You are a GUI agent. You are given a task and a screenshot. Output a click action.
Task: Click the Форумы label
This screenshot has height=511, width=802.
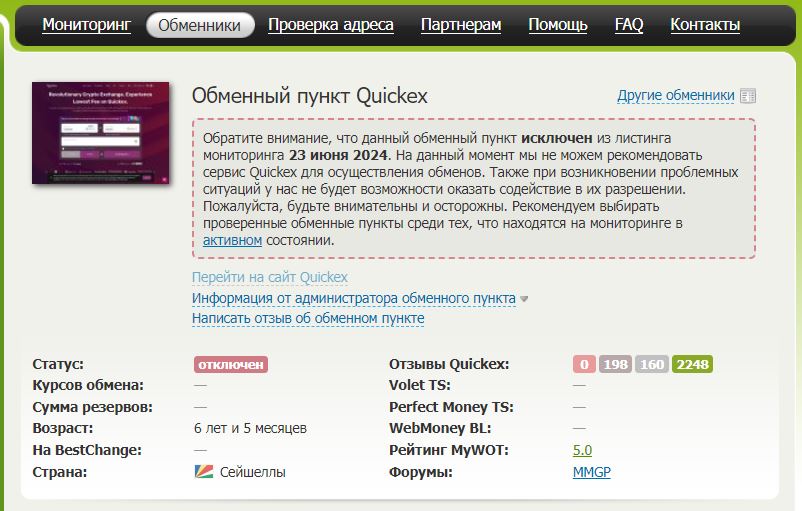420,472
